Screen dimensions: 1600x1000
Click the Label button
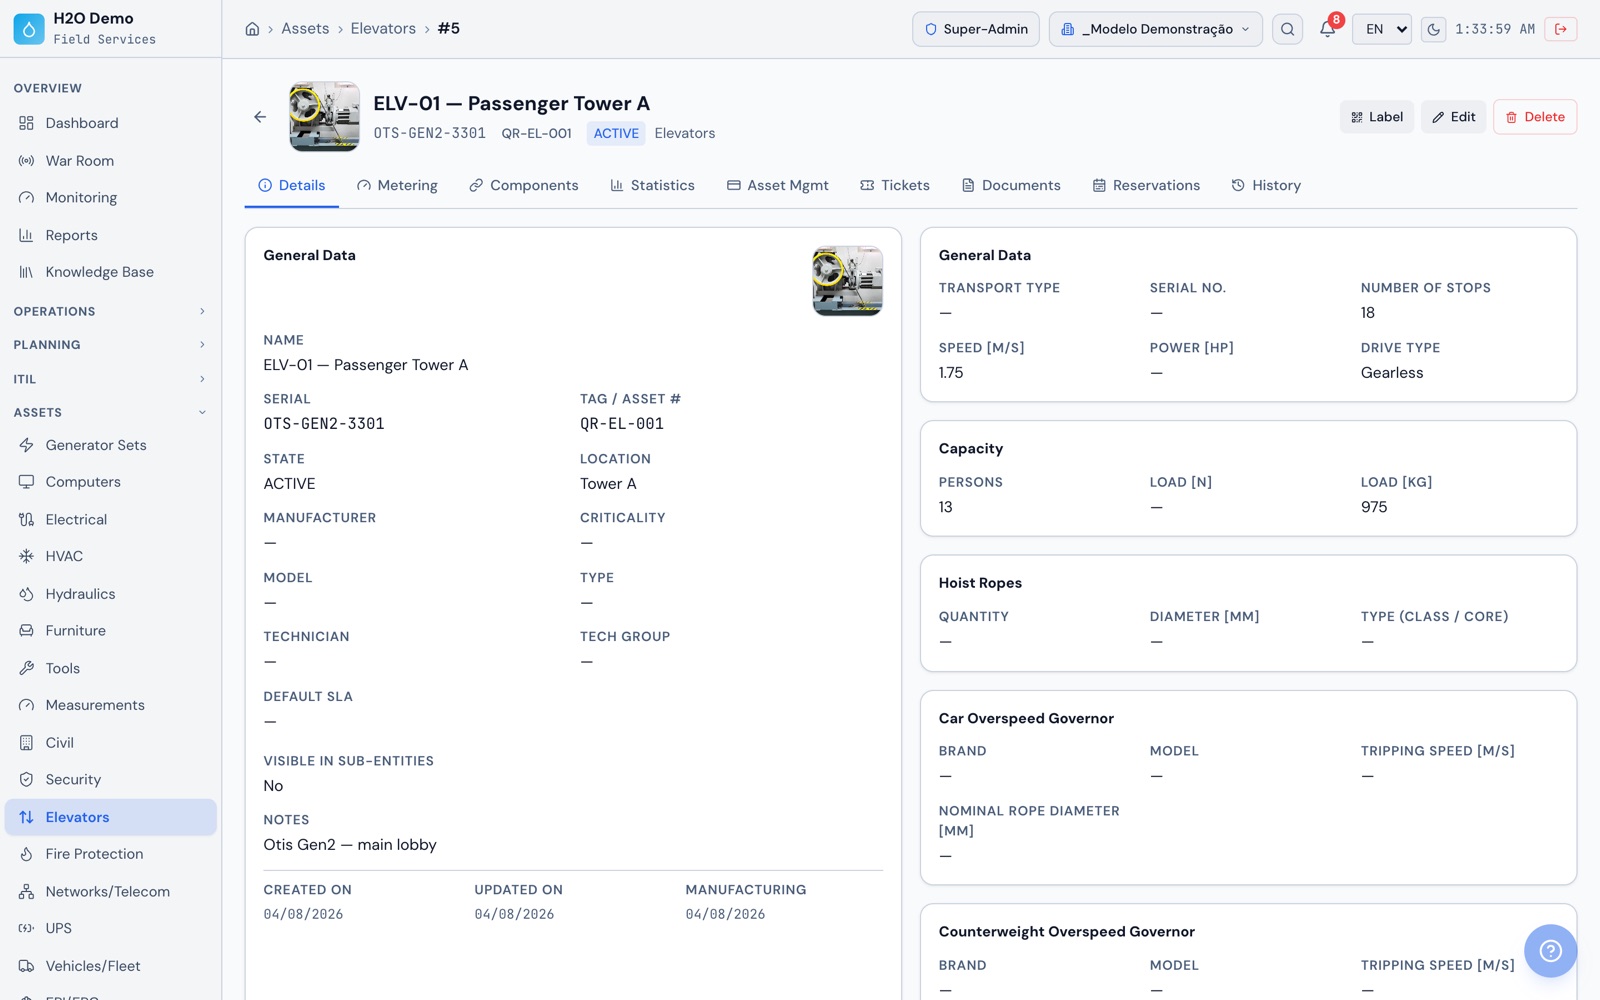point(1377,117)
